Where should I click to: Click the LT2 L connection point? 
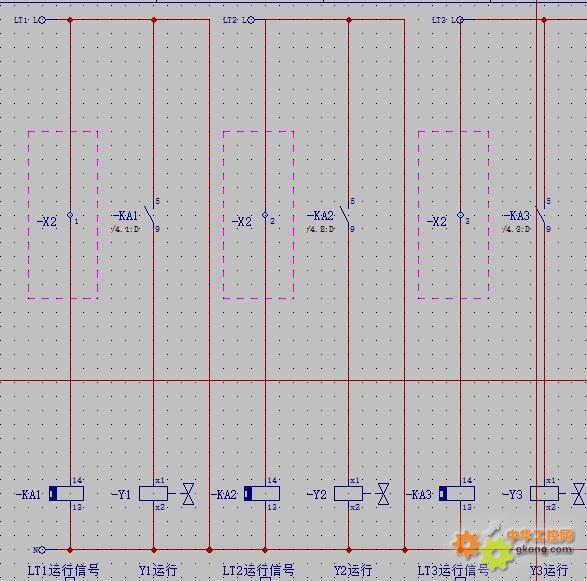pos(251,20)
